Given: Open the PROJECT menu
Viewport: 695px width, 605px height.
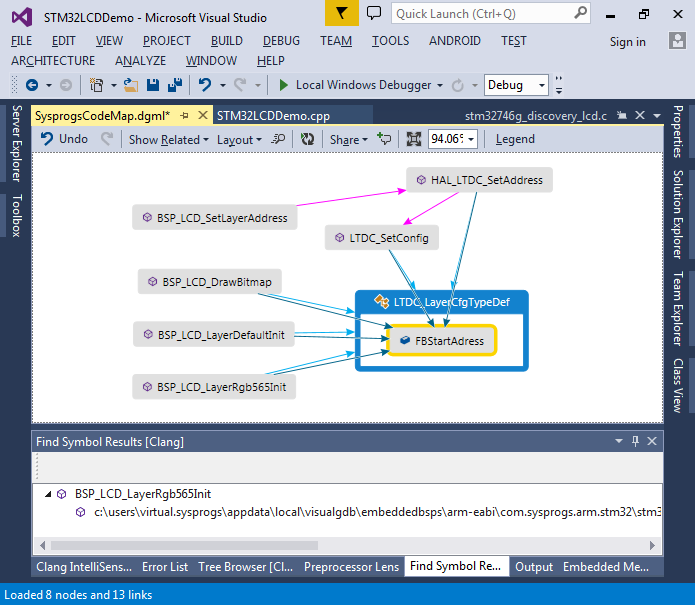Looking at the screenshot, I should click(166, 41).
